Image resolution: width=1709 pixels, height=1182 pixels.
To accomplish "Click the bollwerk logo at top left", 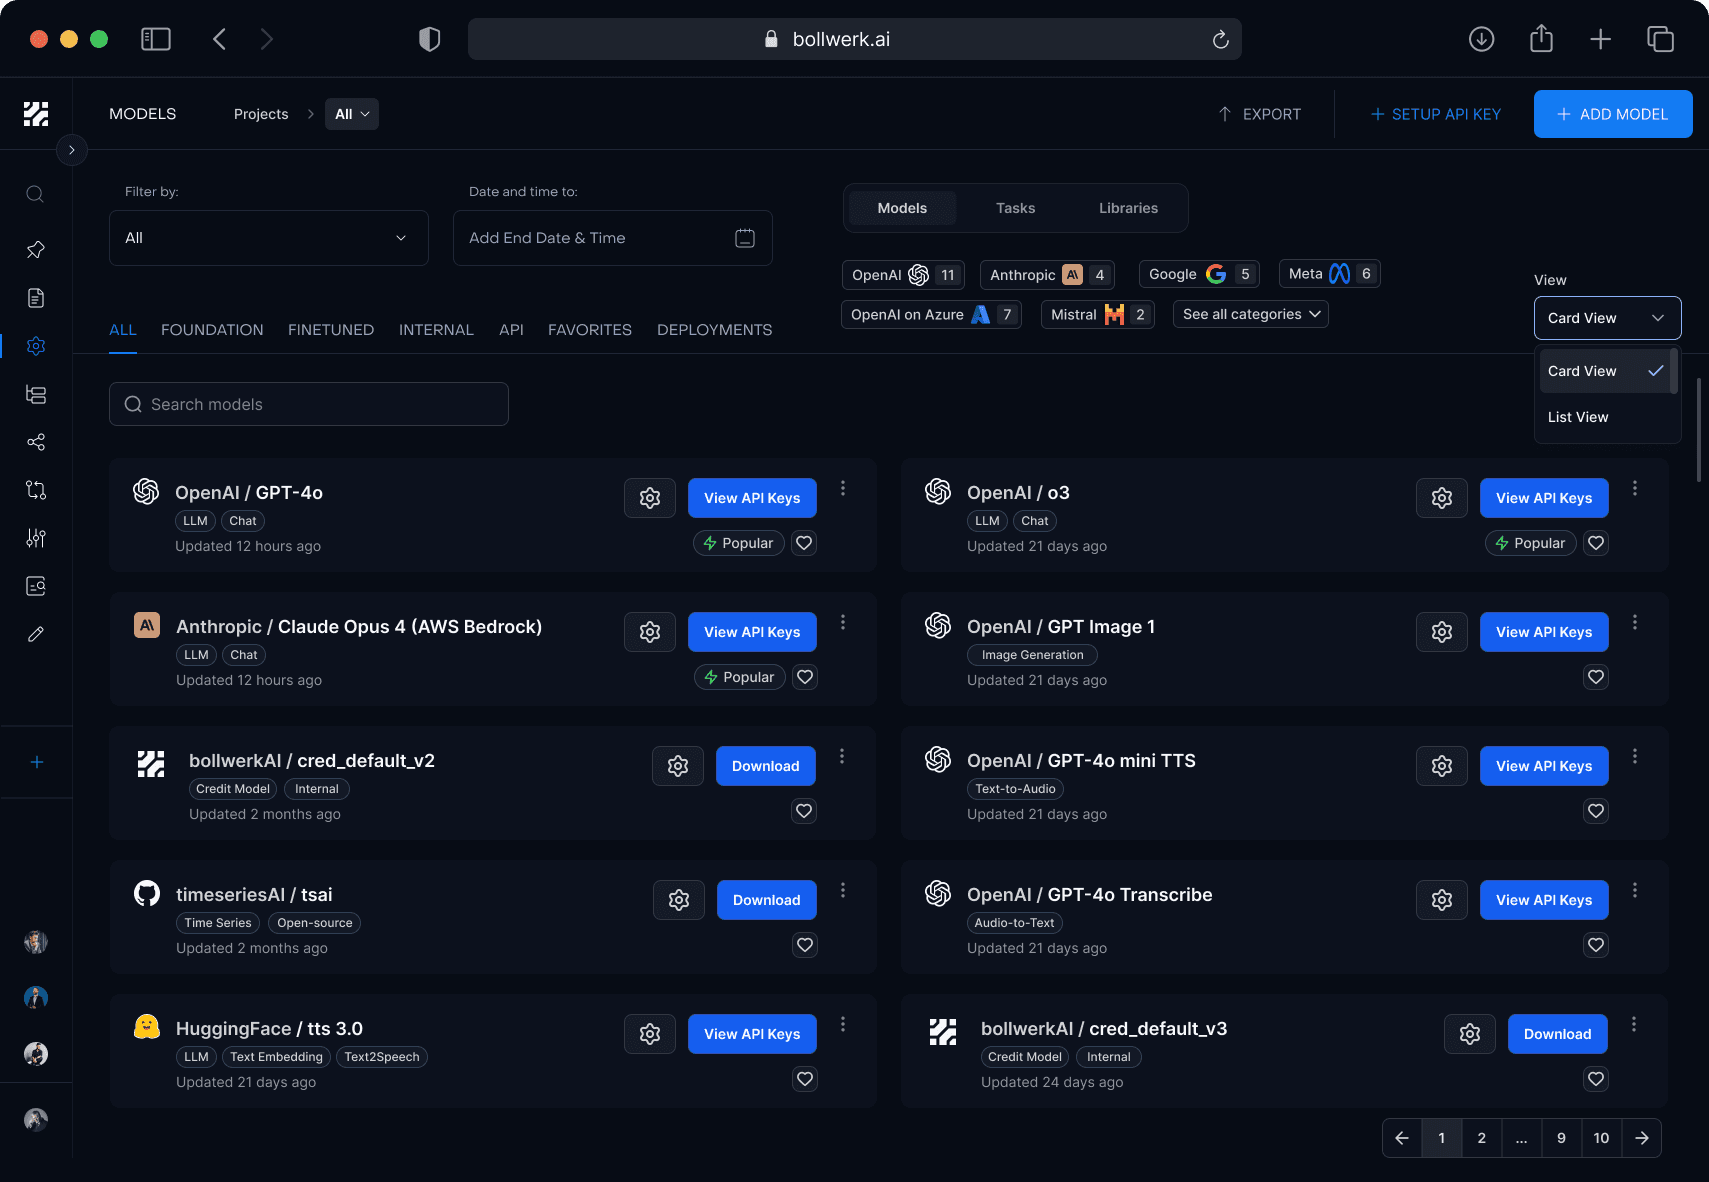I will tap(36, 114).
